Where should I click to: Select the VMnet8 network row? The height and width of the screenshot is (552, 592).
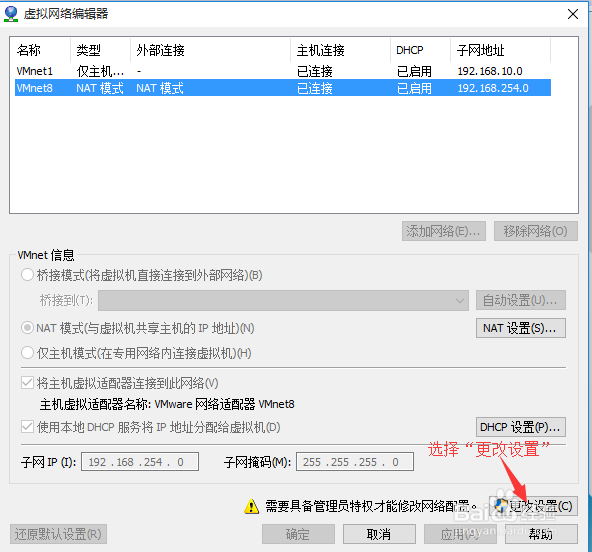click(283, 88)
